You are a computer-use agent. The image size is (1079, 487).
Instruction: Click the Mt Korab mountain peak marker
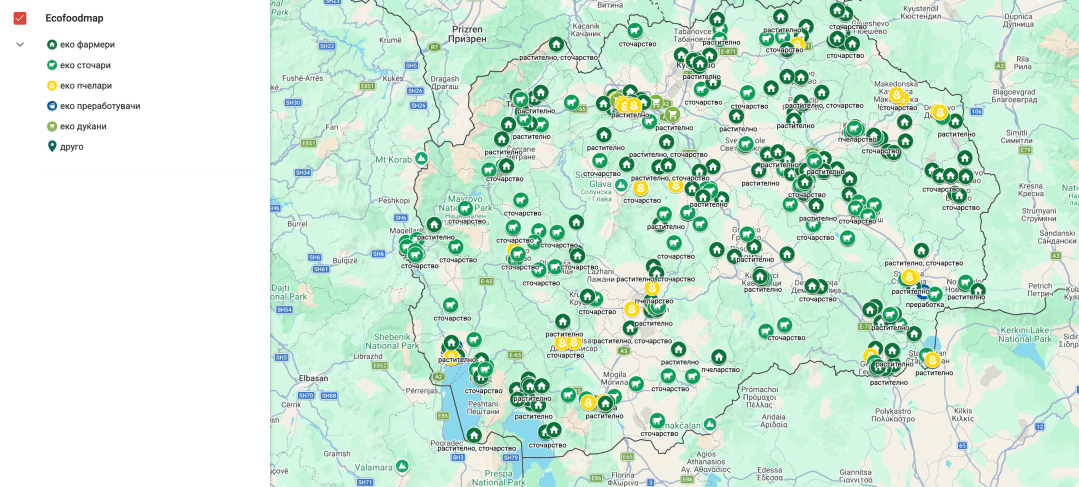[422, 158]
